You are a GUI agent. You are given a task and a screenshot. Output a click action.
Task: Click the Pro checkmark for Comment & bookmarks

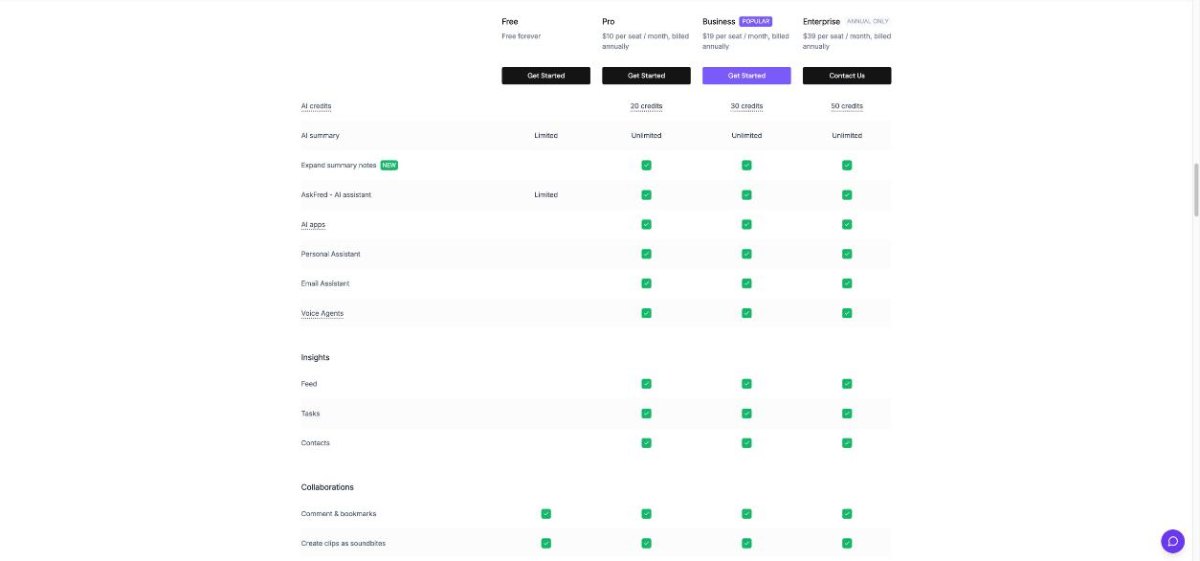tap(646, 514)
